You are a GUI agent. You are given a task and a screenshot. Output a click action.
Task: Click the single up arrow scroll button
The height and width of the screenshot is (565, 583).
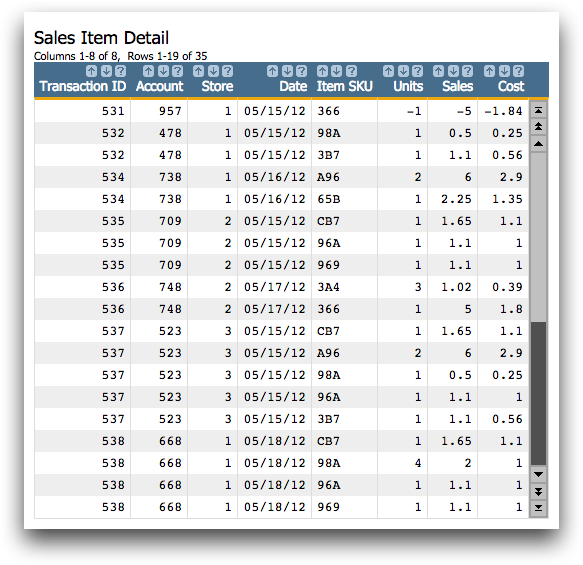click(538, 143)
